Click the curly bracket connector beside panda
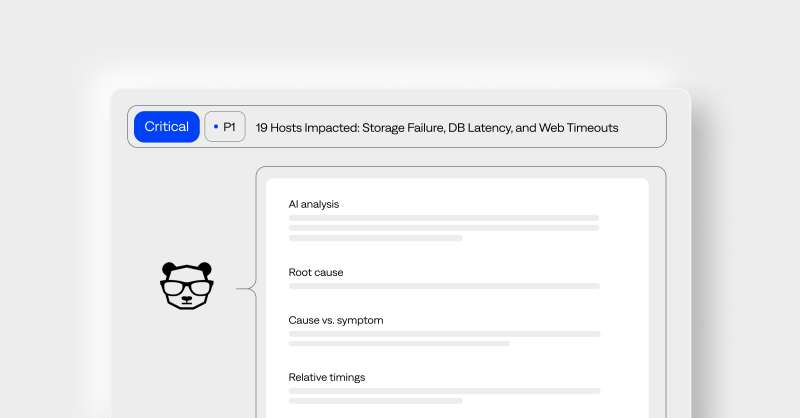This screenshot has height=418, width=800. click(246, 289)
